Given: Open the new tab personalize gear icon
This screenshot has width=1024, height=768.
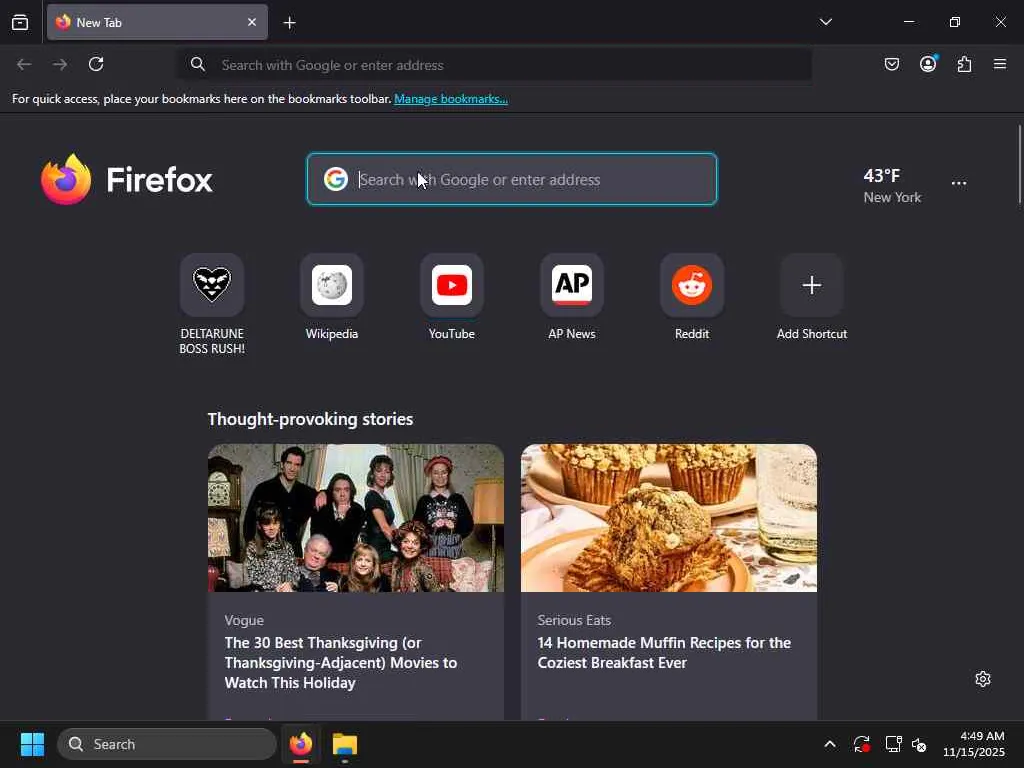Looking at the screenshot, I should [x=983, y=679].
